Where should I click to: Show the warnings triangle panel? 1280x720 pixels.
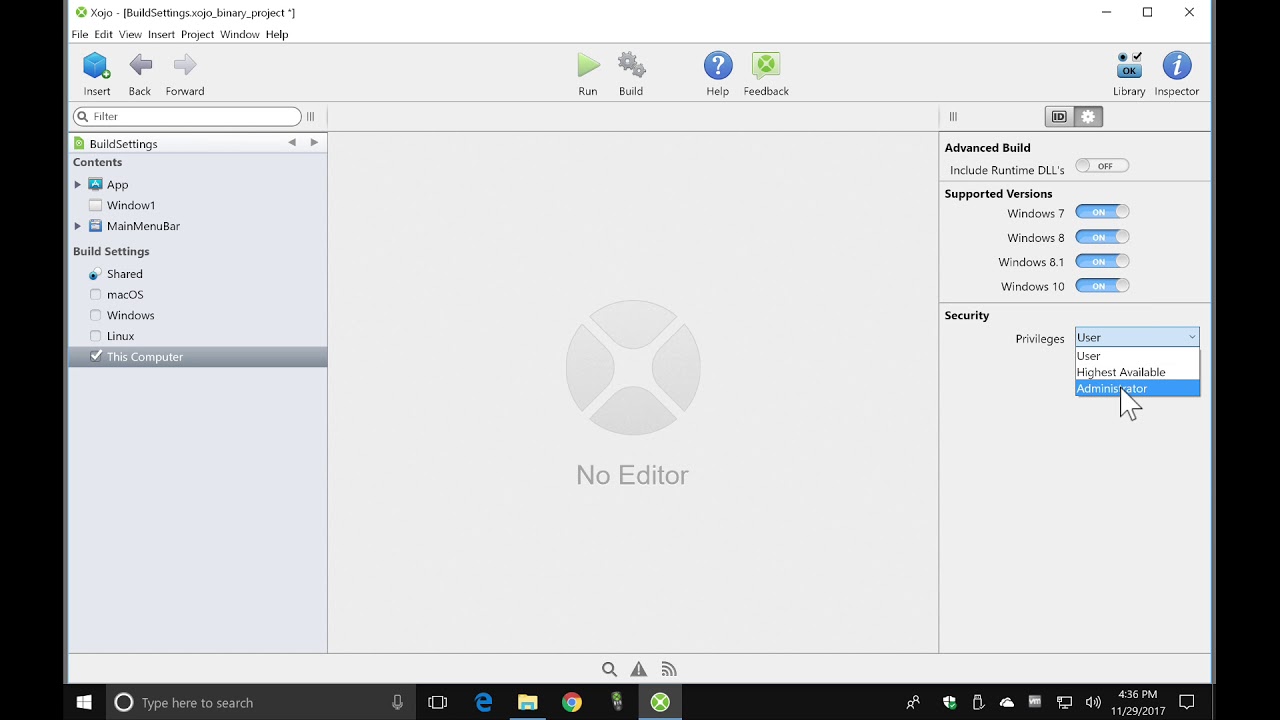(x=639, y=669)
